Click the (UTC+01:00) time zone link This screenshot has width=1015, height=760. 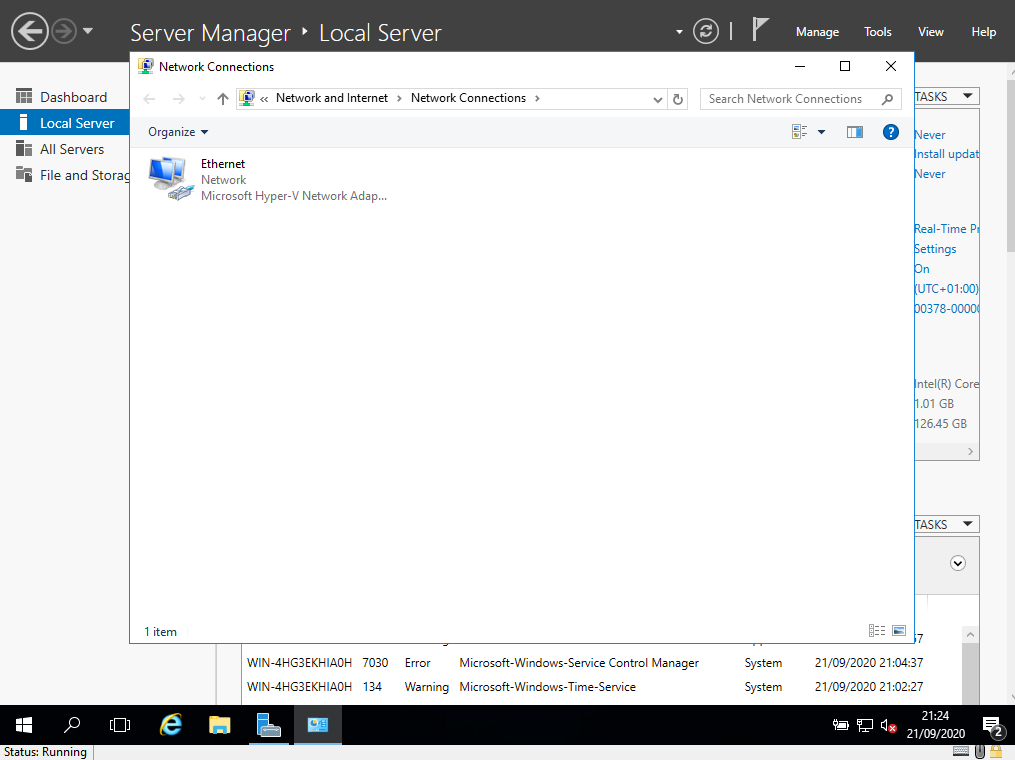[x=946, y=289]
